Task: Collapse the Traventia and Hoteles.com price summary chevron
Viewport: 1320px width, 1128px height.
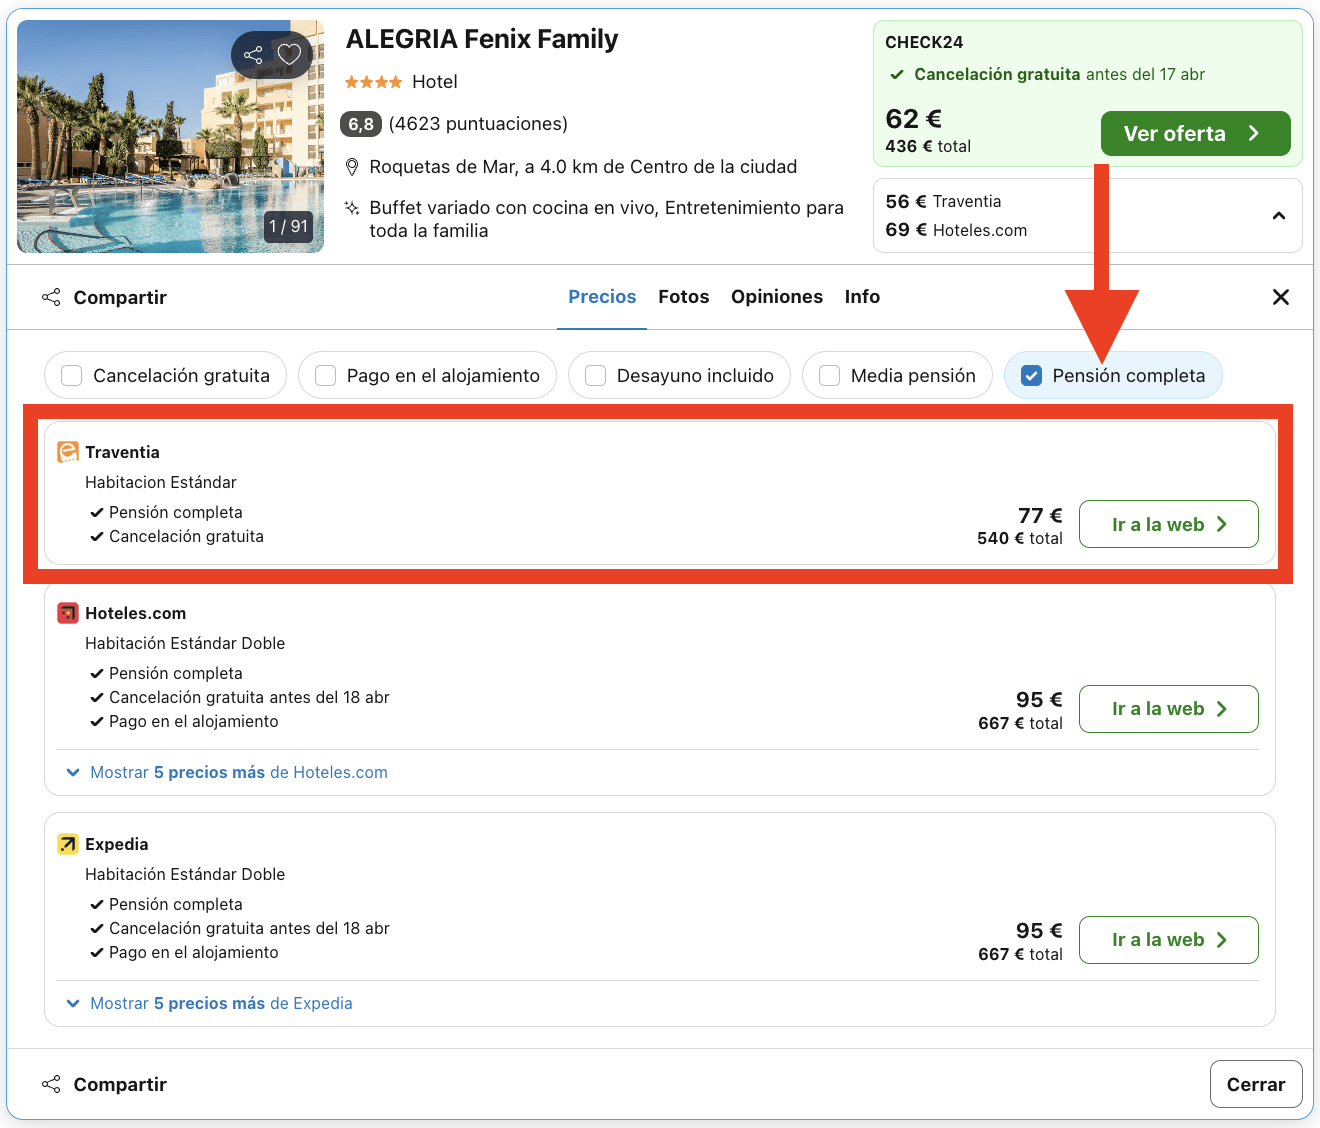Action: [x=1279, y=216]
